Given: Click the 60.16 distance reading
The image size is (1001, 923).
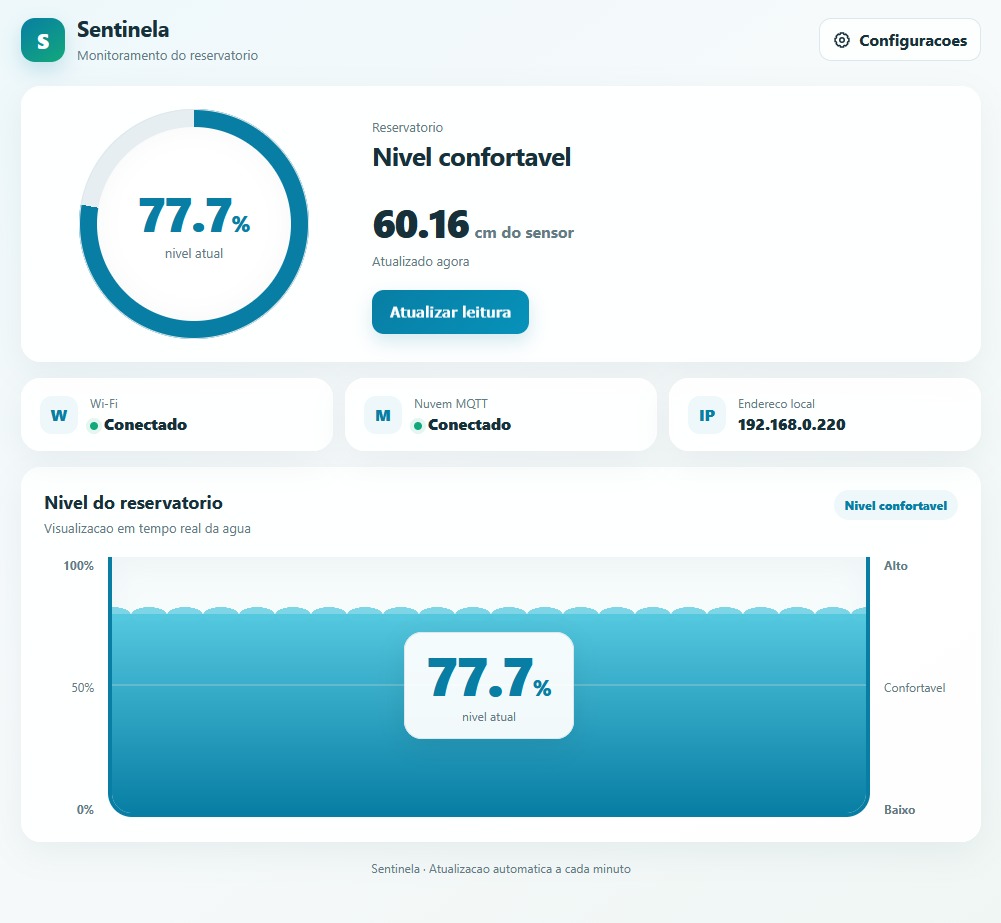Looking at the screenshot, I should [x=421, y=225].
